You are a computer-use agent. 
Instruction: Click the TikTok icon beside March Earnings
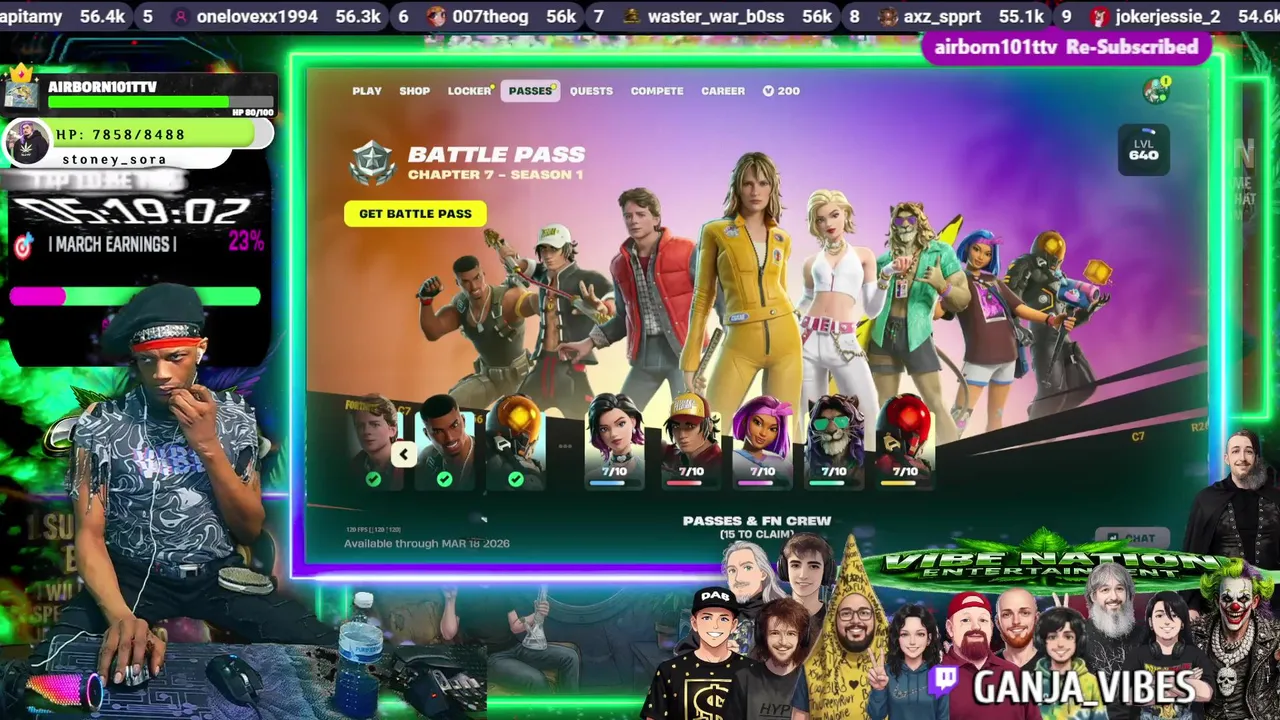[23, 245]
